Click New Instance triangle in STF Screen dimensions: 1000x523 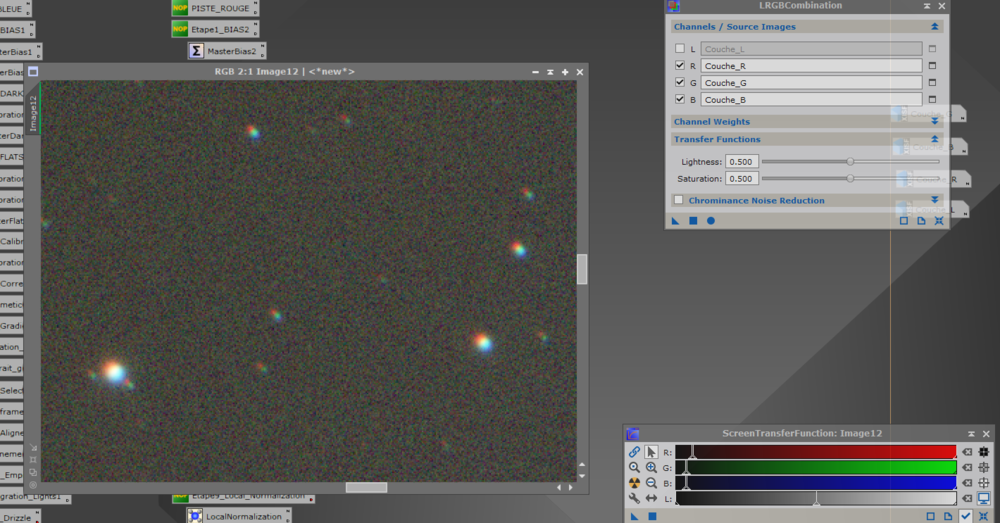pyautogui.click(x=634, y=516)
